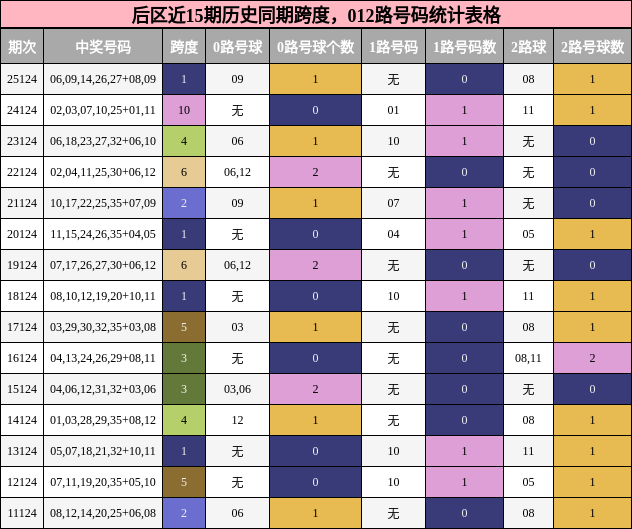Select the 期次 column header
The height and width of the screenshot is (529, 632).
(22, 46)
